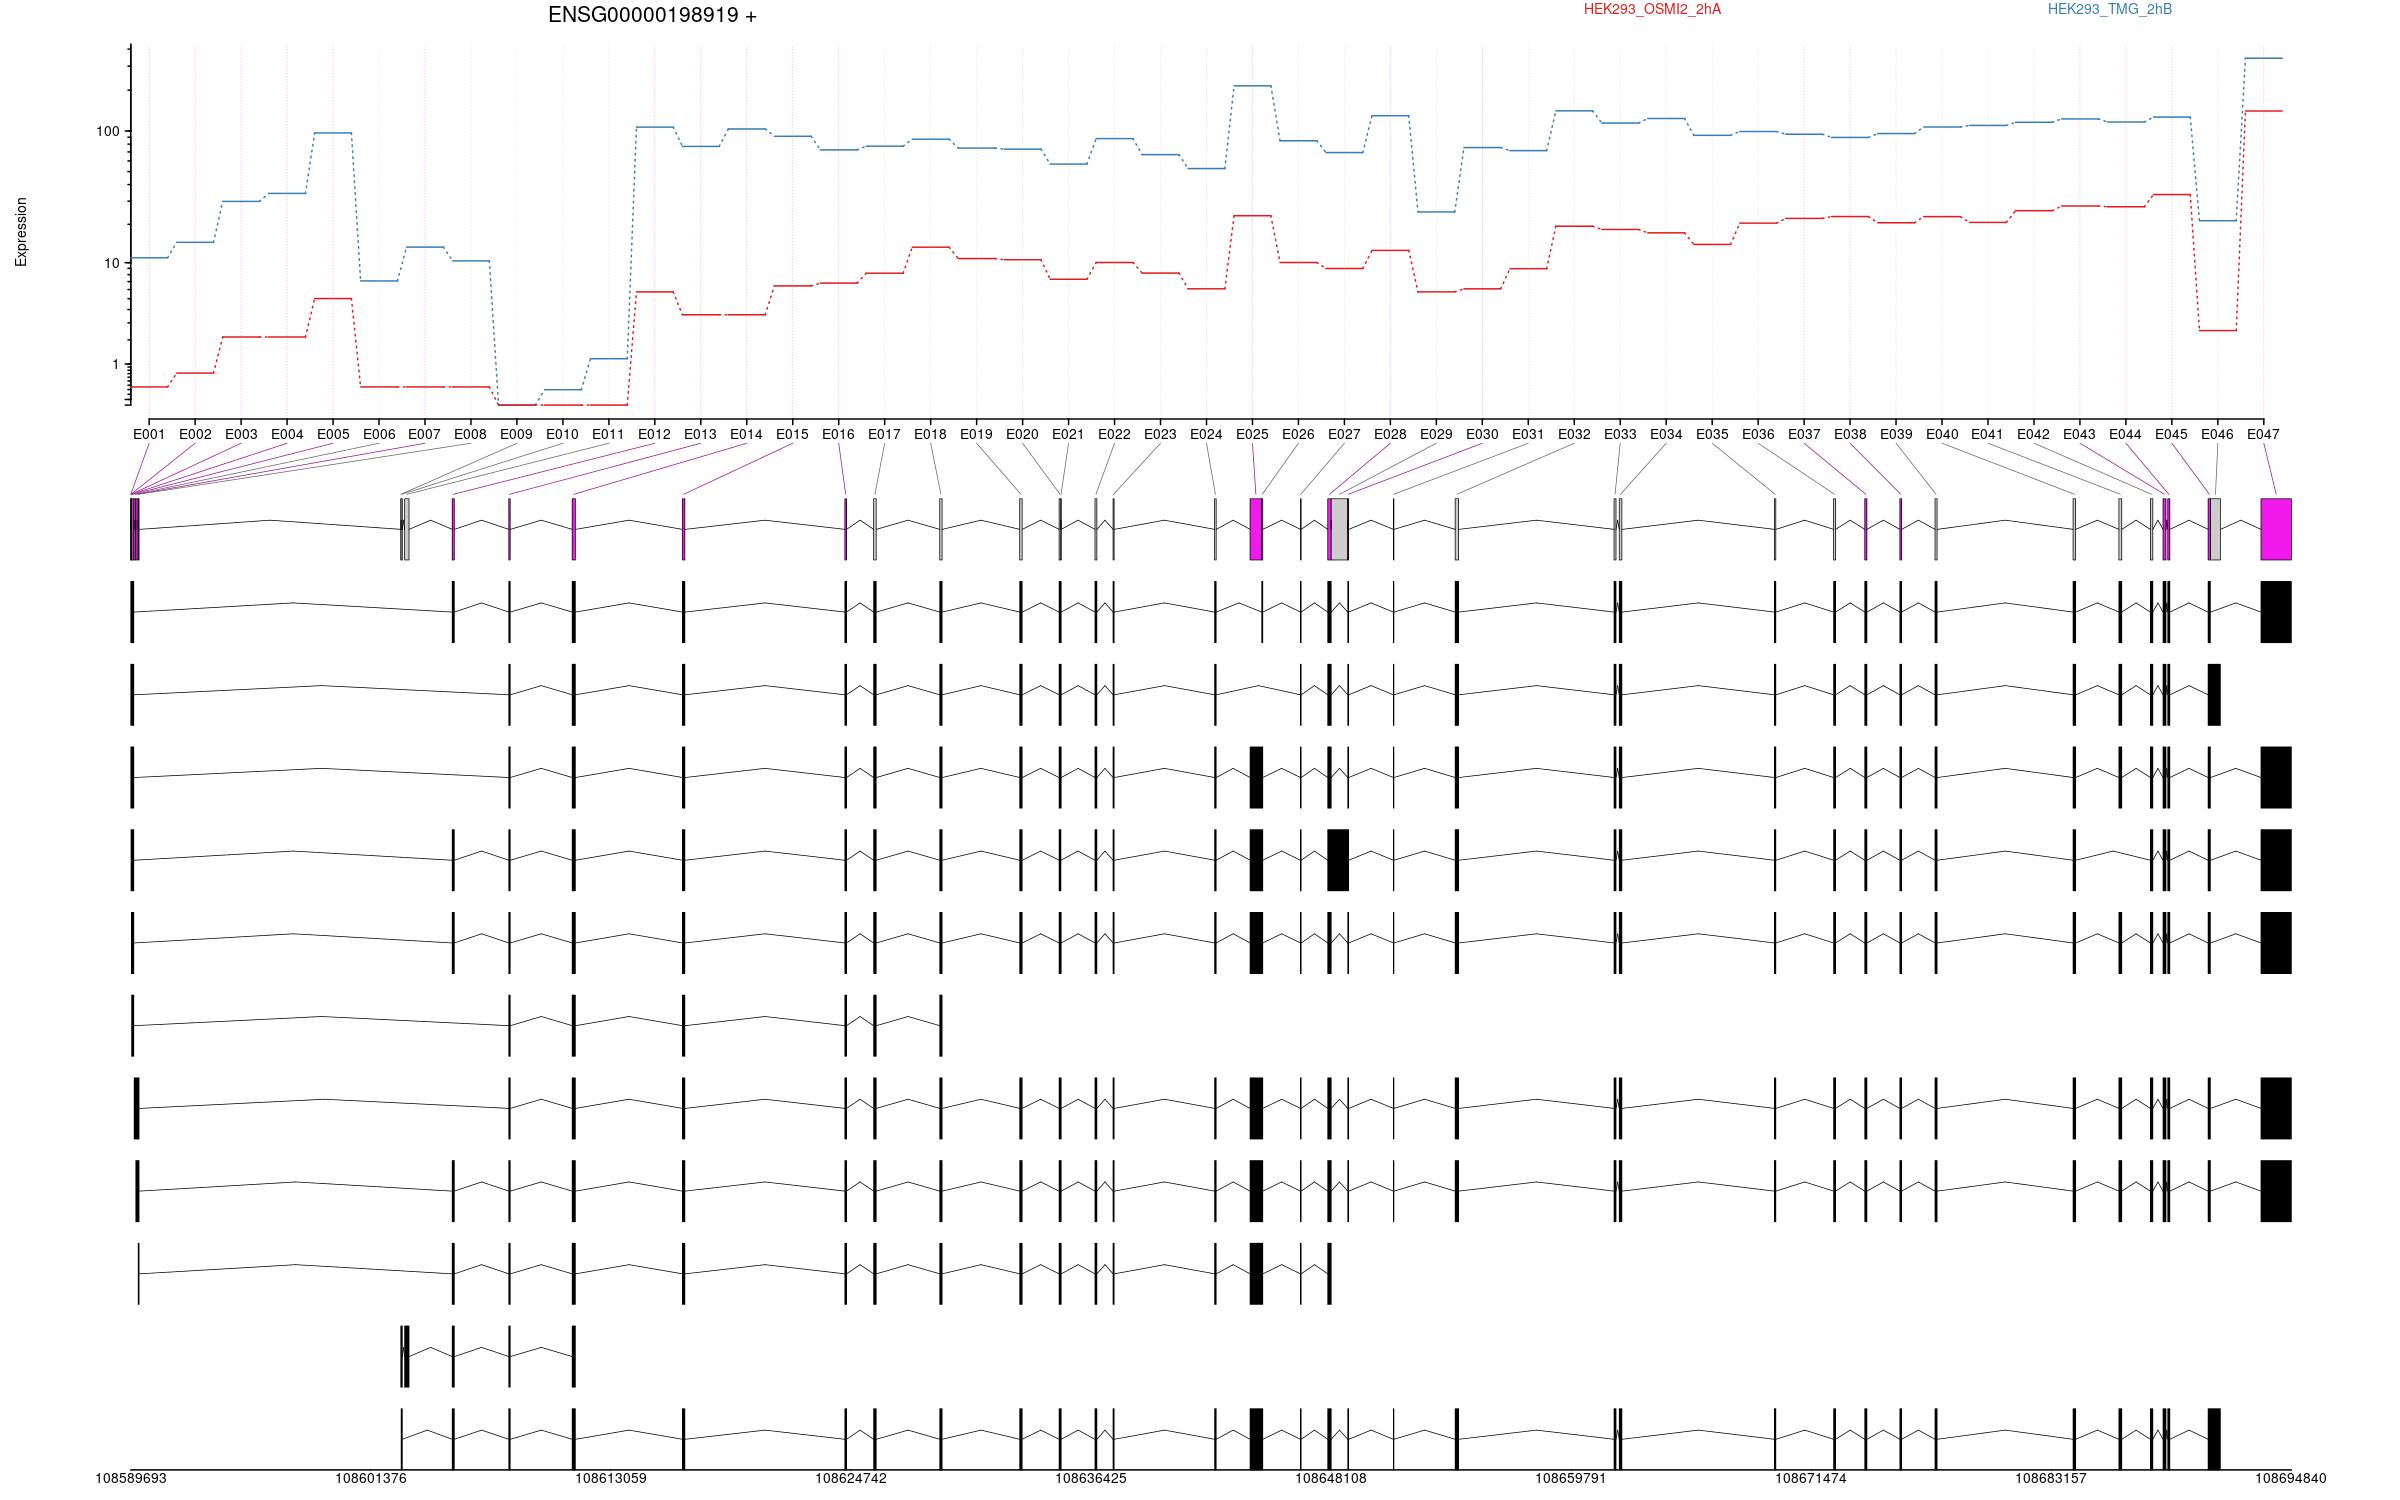
Task: Click genomic coordinate 108636425
Action: pos(1091,1478)
